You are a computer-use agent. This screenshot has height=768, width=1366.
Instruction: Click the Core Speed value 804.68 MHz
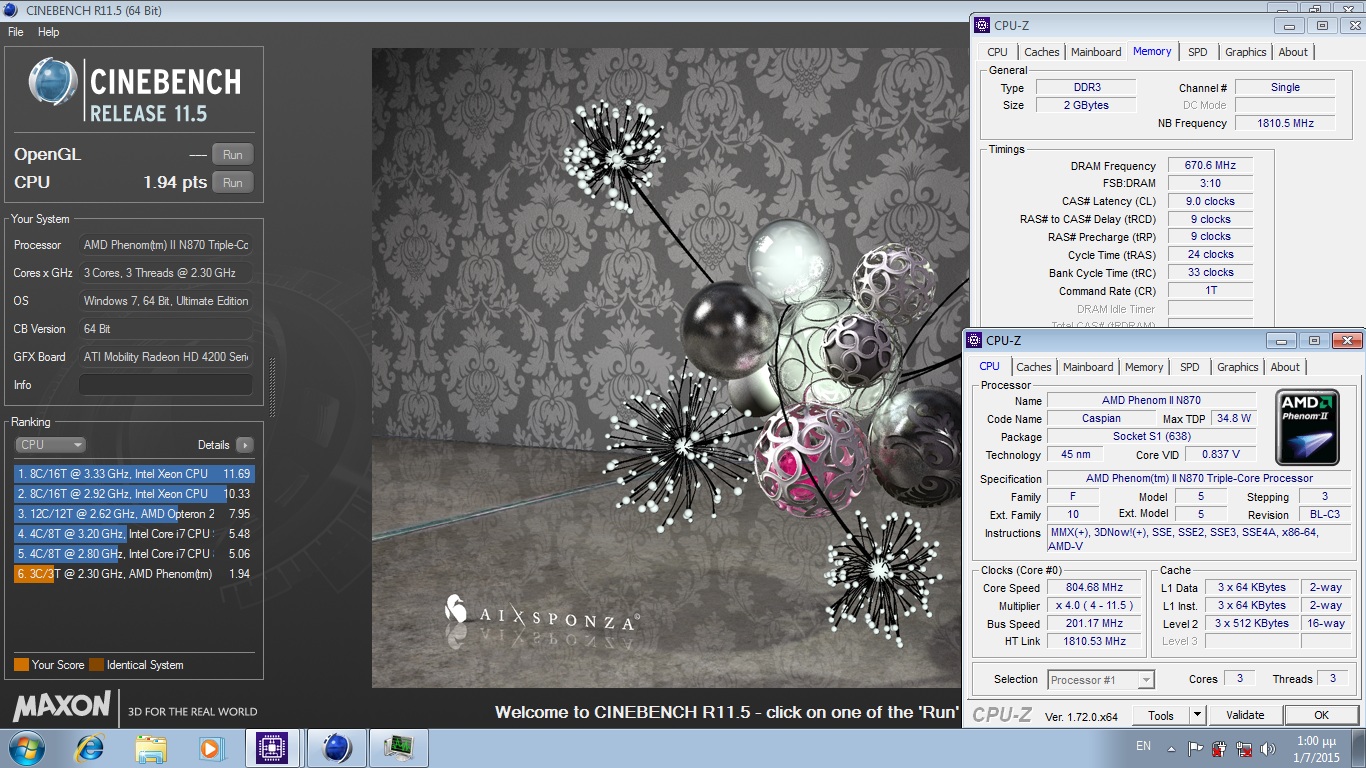1094,588
